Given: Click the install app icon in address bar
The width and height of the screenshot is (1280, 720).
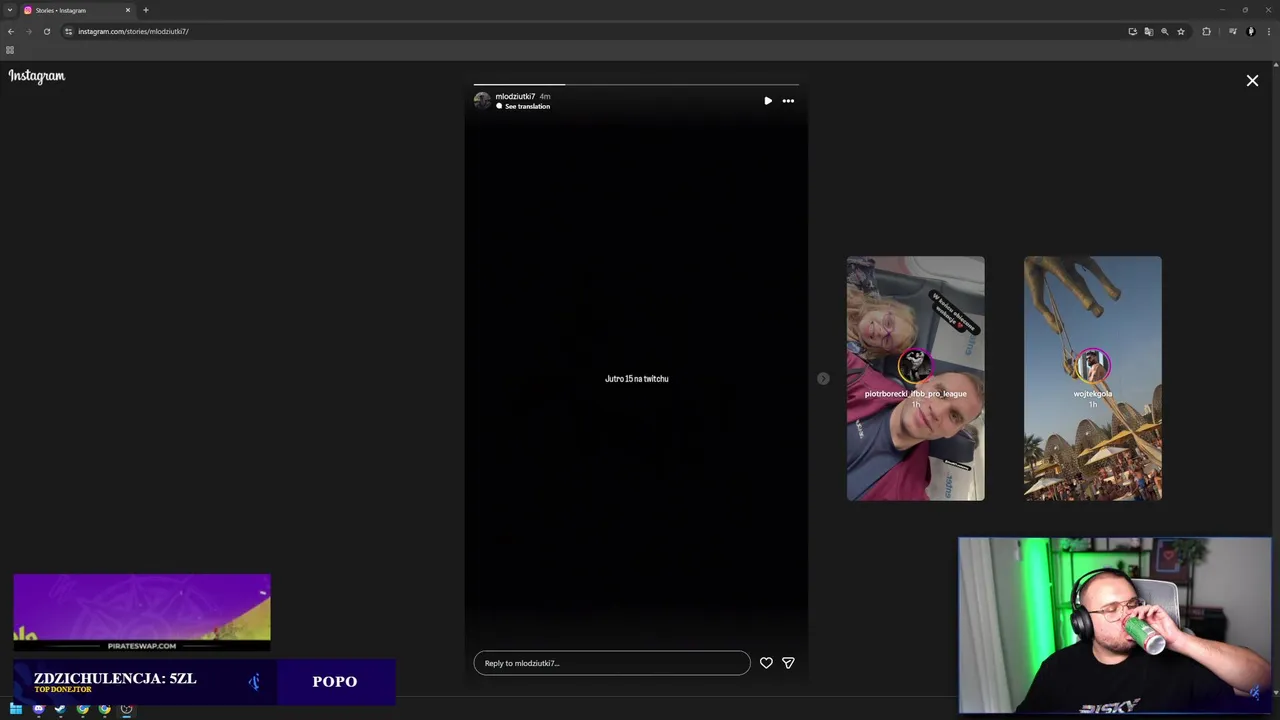Looking at the screenshot, I should pos(1132,31).
